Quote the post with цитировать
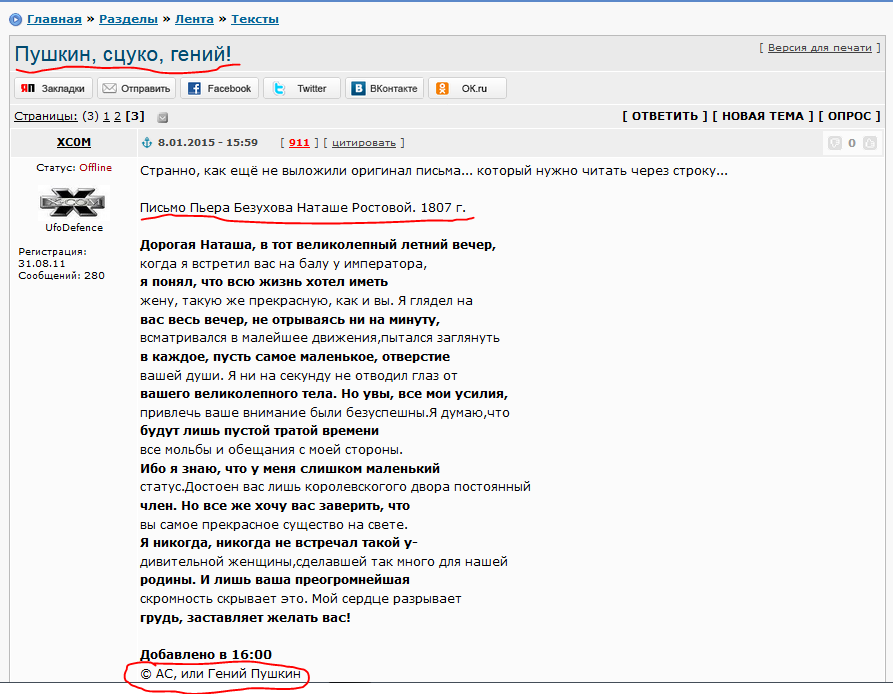 point(364,143)
